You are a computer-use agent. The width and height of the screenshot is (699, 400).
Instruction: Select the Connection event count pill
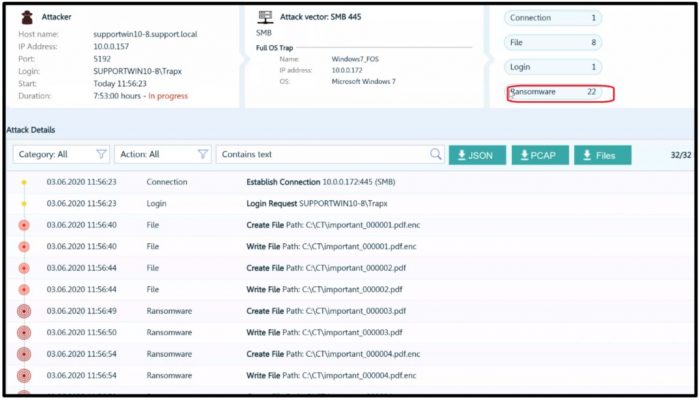pos(553,18)
